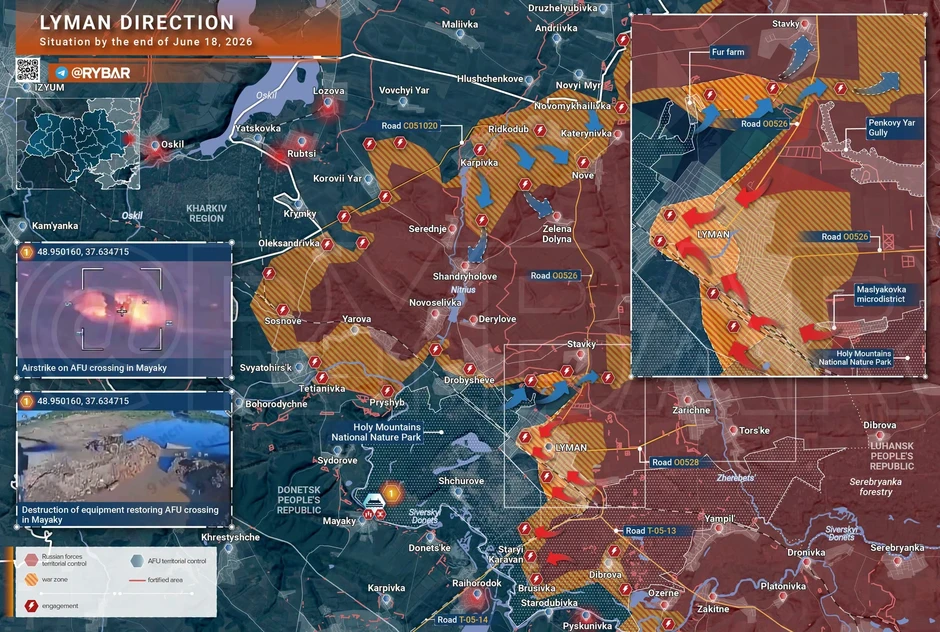Click the 'Shandryholove' town label
Screen dimensions: 940x632
click(465, 276)
